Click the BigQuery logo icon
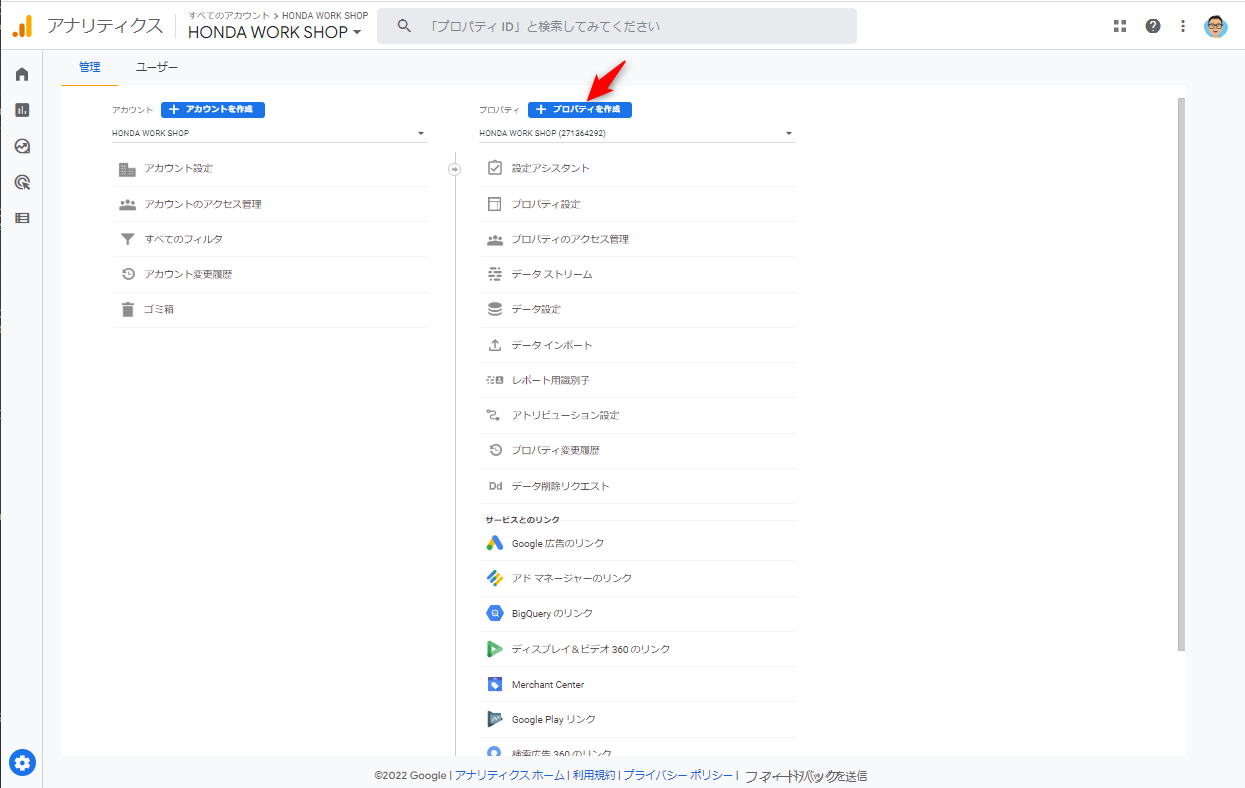 494,613
